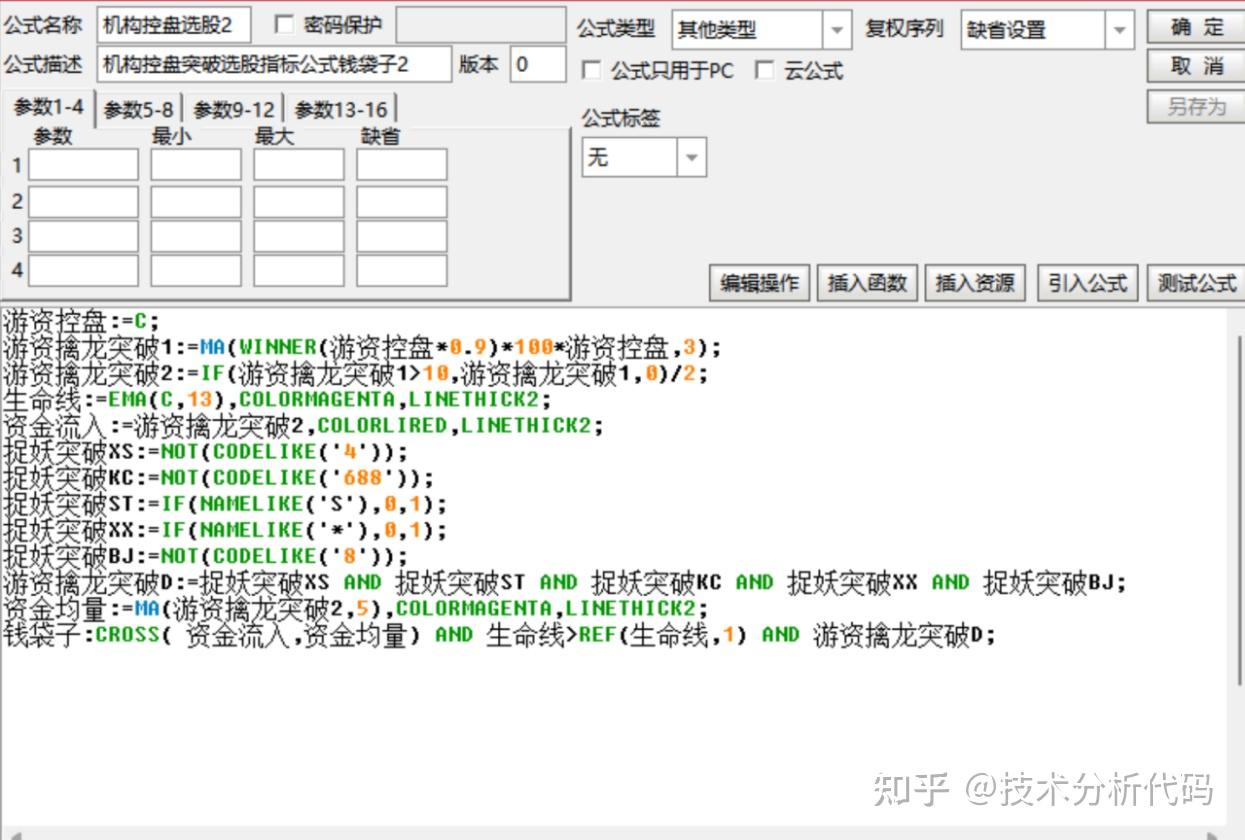Click the line starting 游资擒龙突破1:=MA
The width and height of the screenshot is (1245, 840).
[362, 347]
